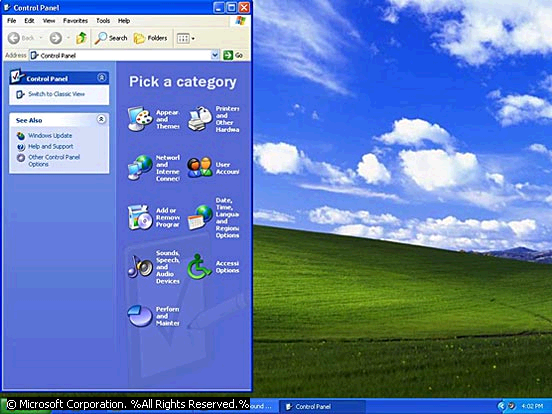552x414 pixels.
Task: Click the Address bar field
Action: [124, 55]
